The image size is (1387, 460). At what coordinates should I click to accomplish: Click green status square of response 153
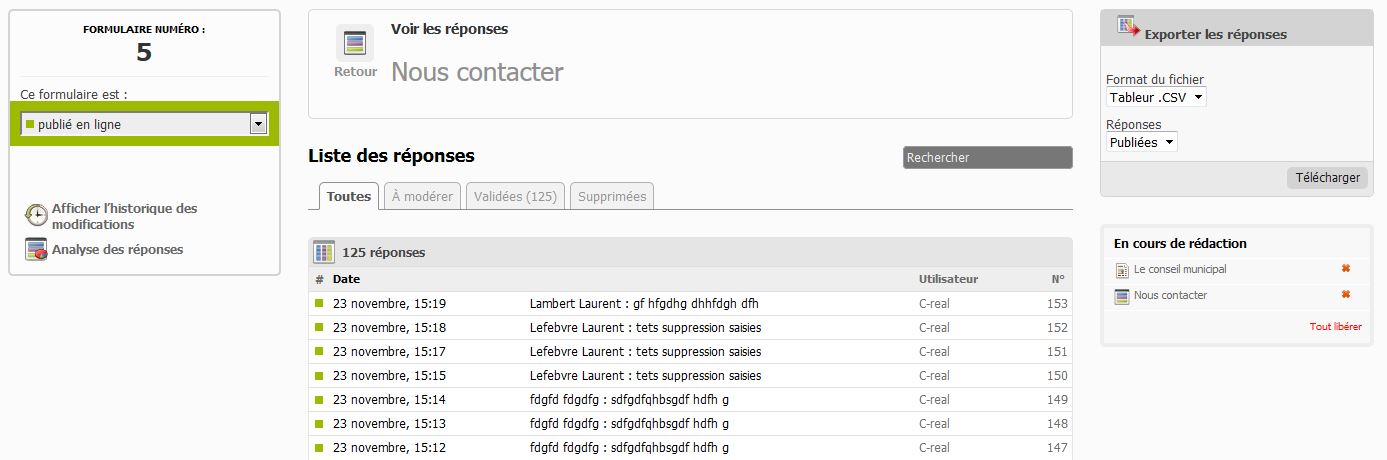tap(320, 303)
